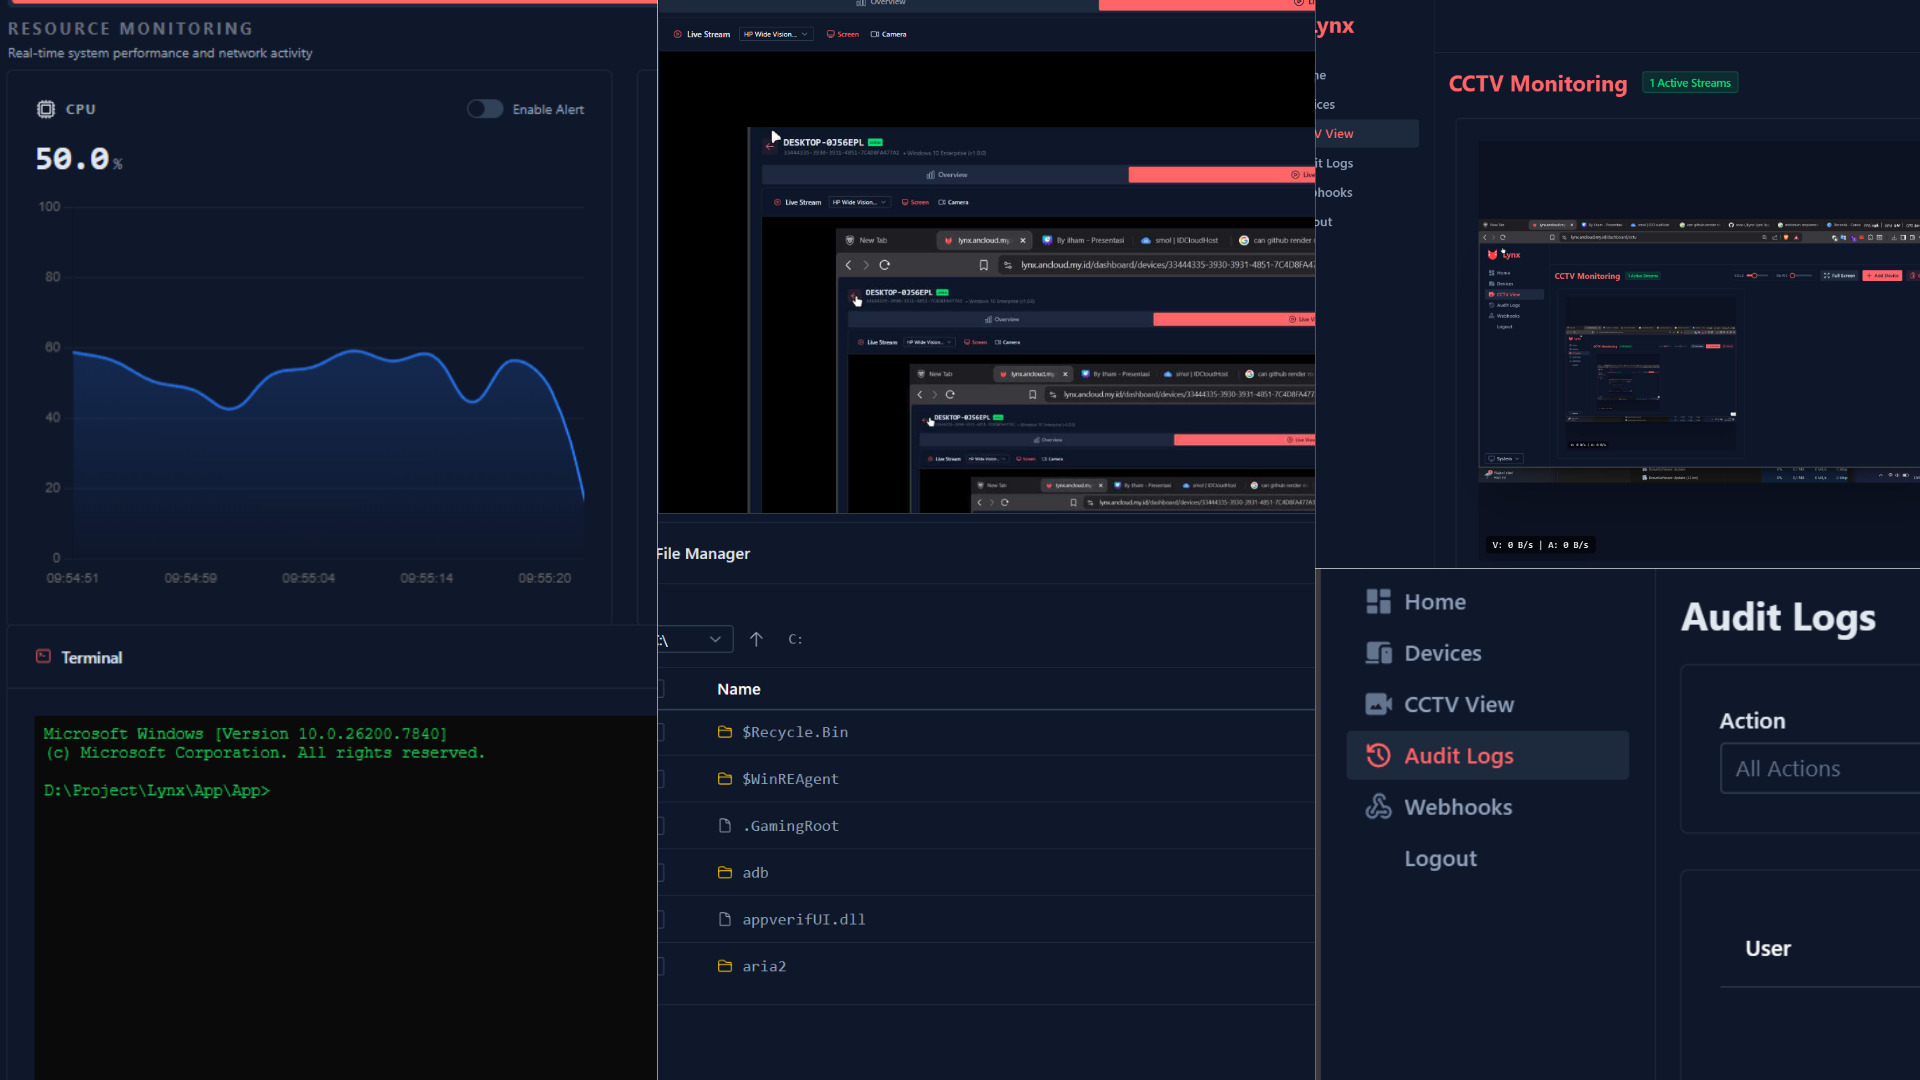Click the User column label under Audit Logs
Screen dimensions: 1920x1080
coord(1767,948)
